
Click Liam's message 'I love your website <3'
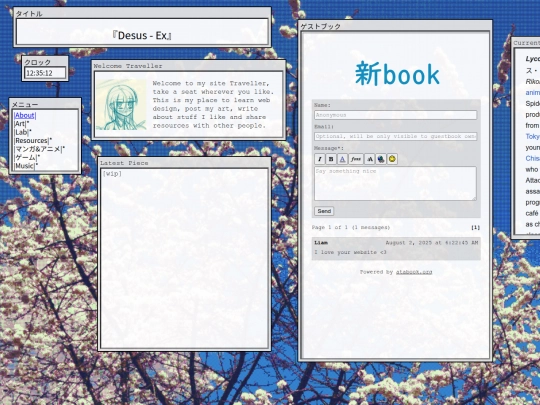[x=350, y=252]
